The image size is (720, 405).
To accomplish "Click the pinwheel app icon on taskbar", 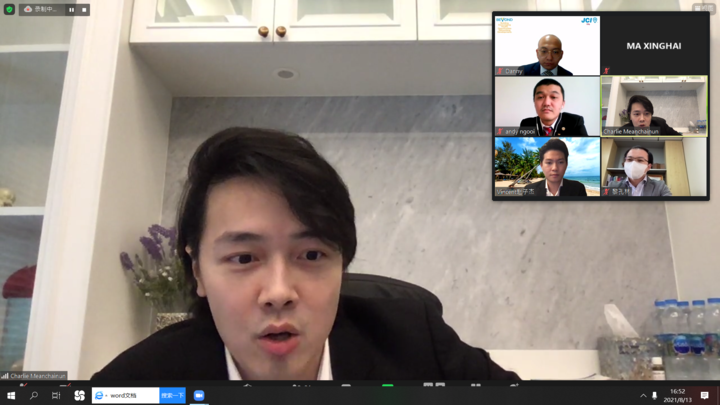I will click(x=79, y=396).
